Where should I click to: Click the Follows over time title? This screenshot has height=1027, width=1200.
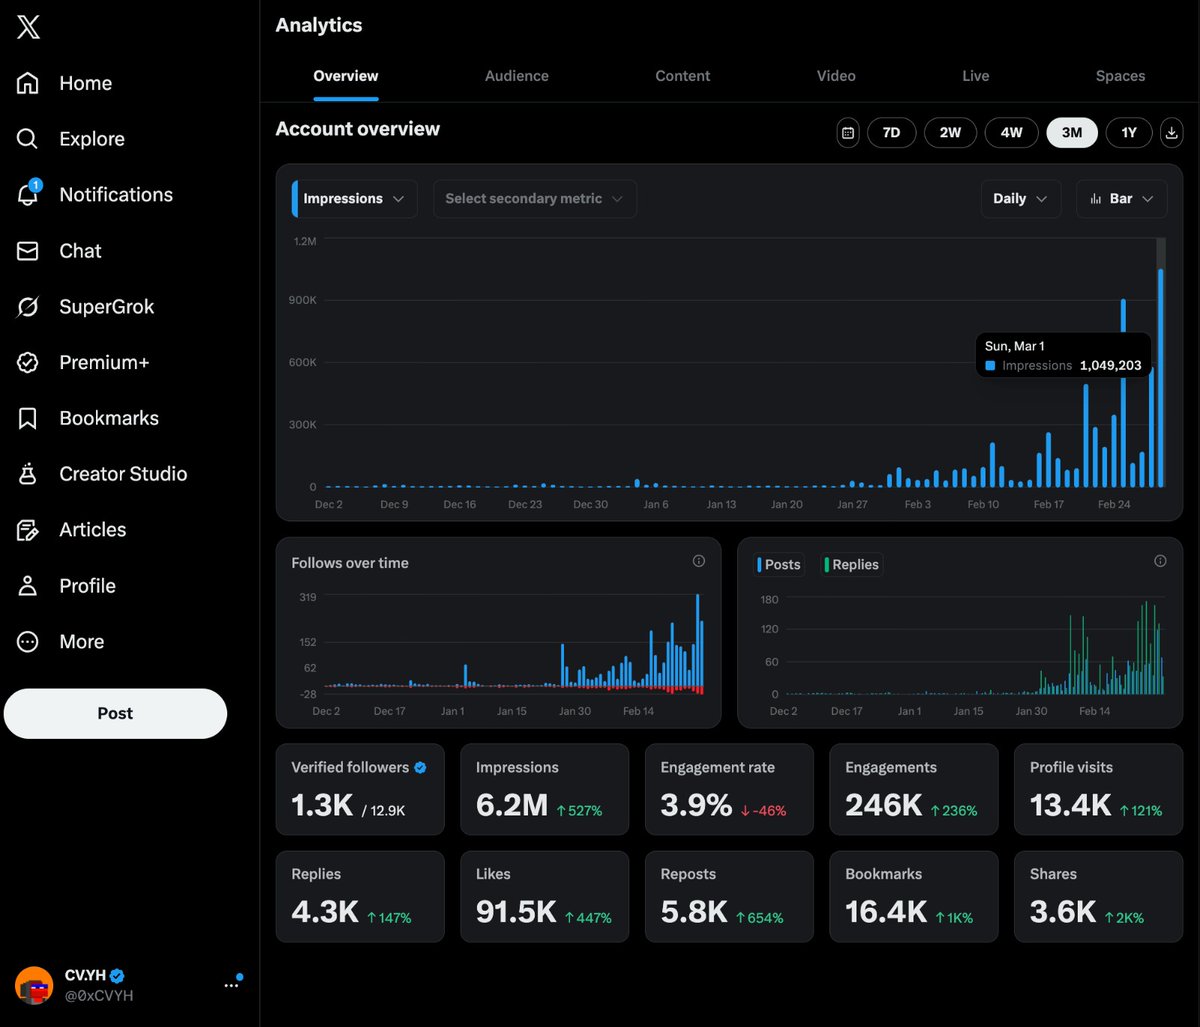coord(350,563)
